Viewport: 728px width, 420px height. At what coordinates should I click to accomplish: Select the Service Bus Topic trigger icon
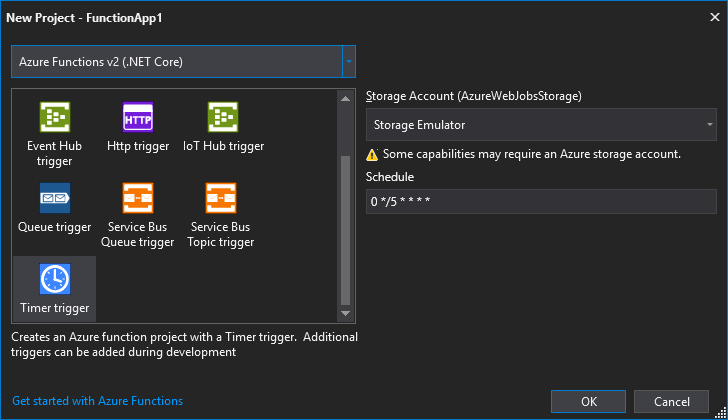pos(221,198)
